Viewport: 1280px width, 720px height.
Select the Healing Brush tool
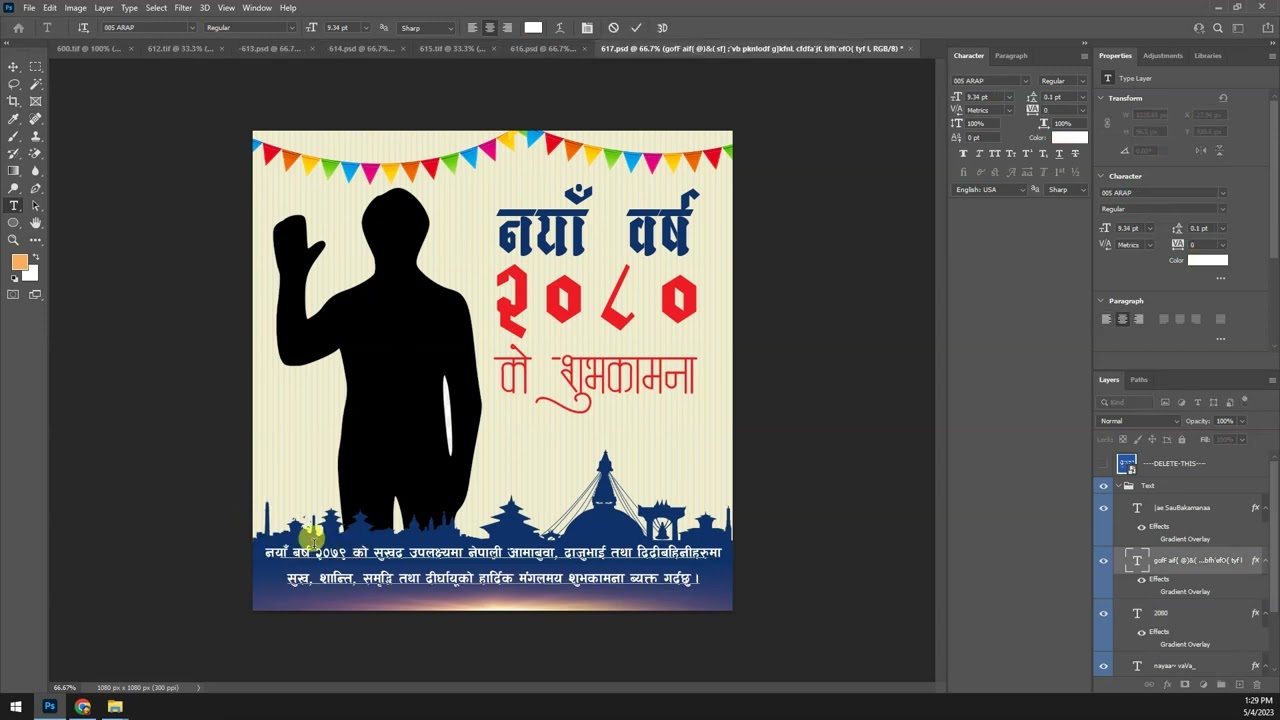[x=35, y=119]
